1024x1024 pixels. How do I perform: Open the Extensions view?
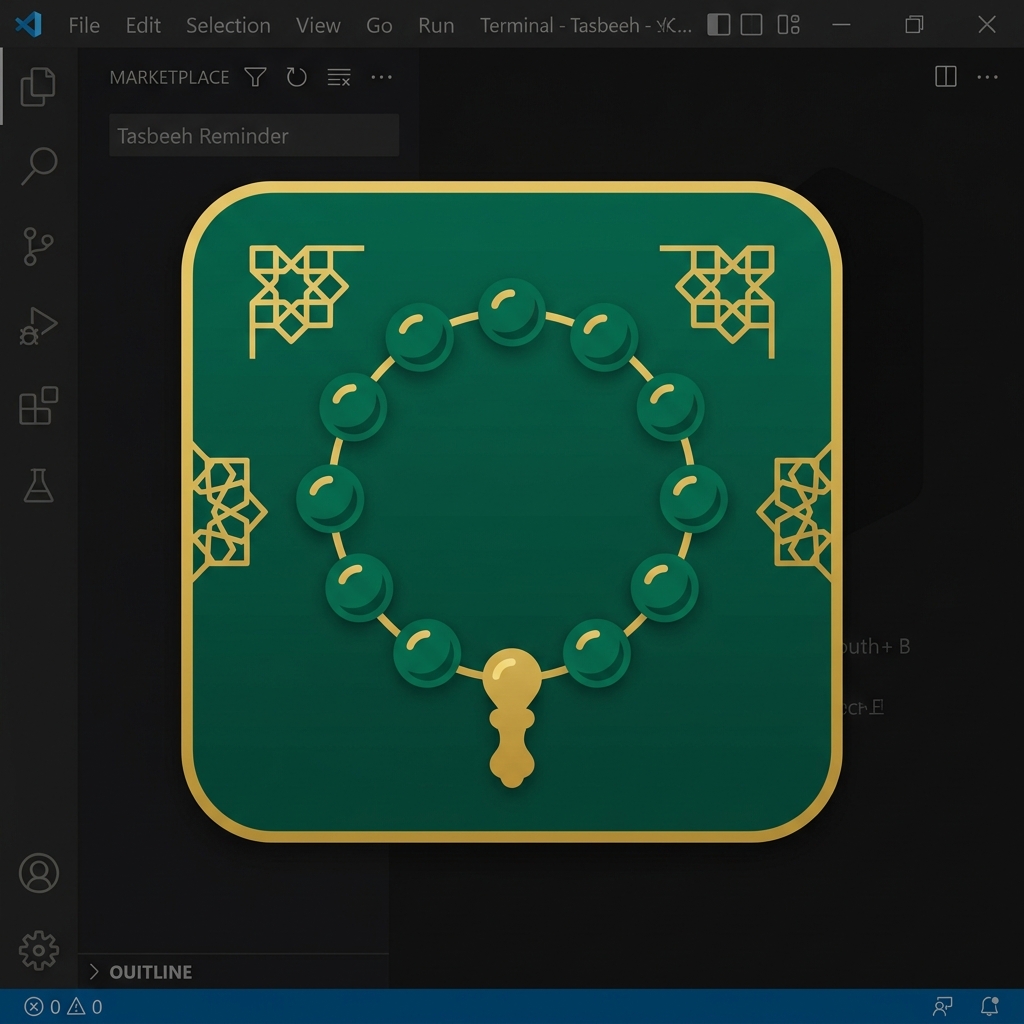click(x=38, y=405)
